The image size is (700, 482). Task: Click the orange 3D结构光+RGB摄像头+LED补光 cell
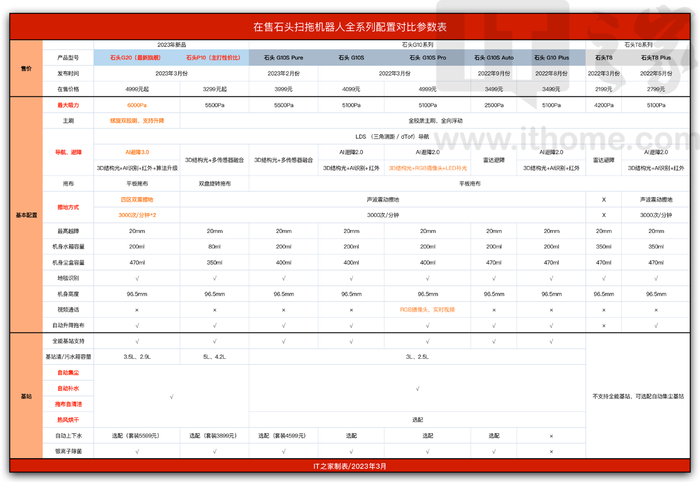428,168
